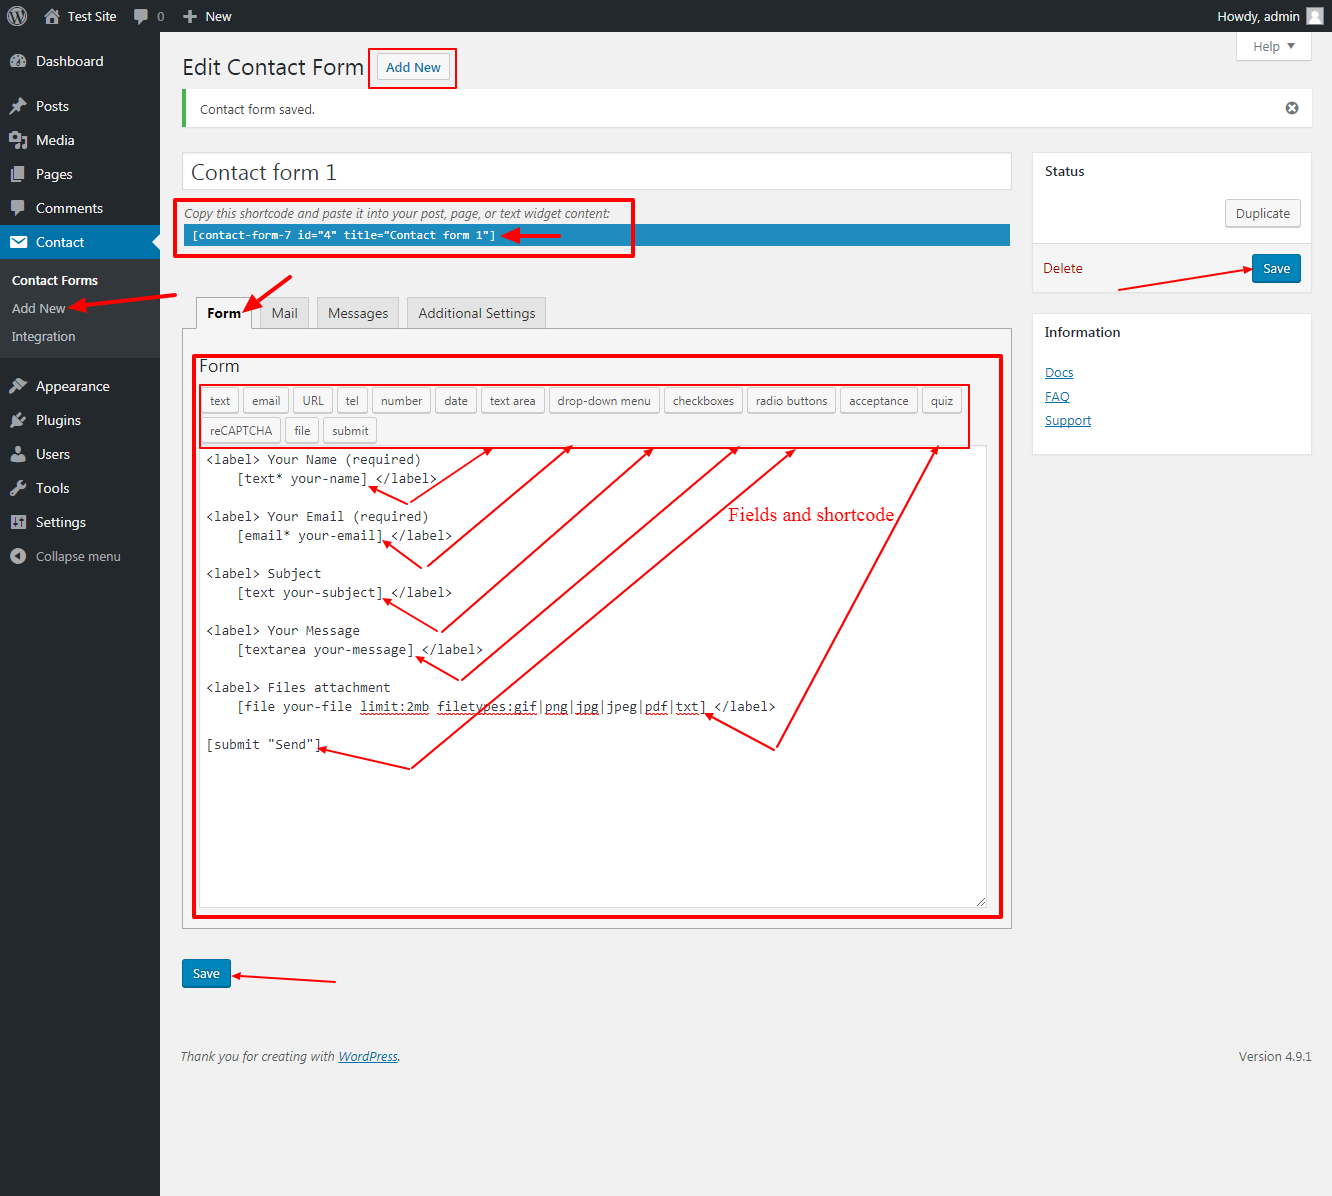Switch to Additional Settings tab
The width and height of the screenshot is (1332, 1196).
pyautogui.click(x=477, y=313)
